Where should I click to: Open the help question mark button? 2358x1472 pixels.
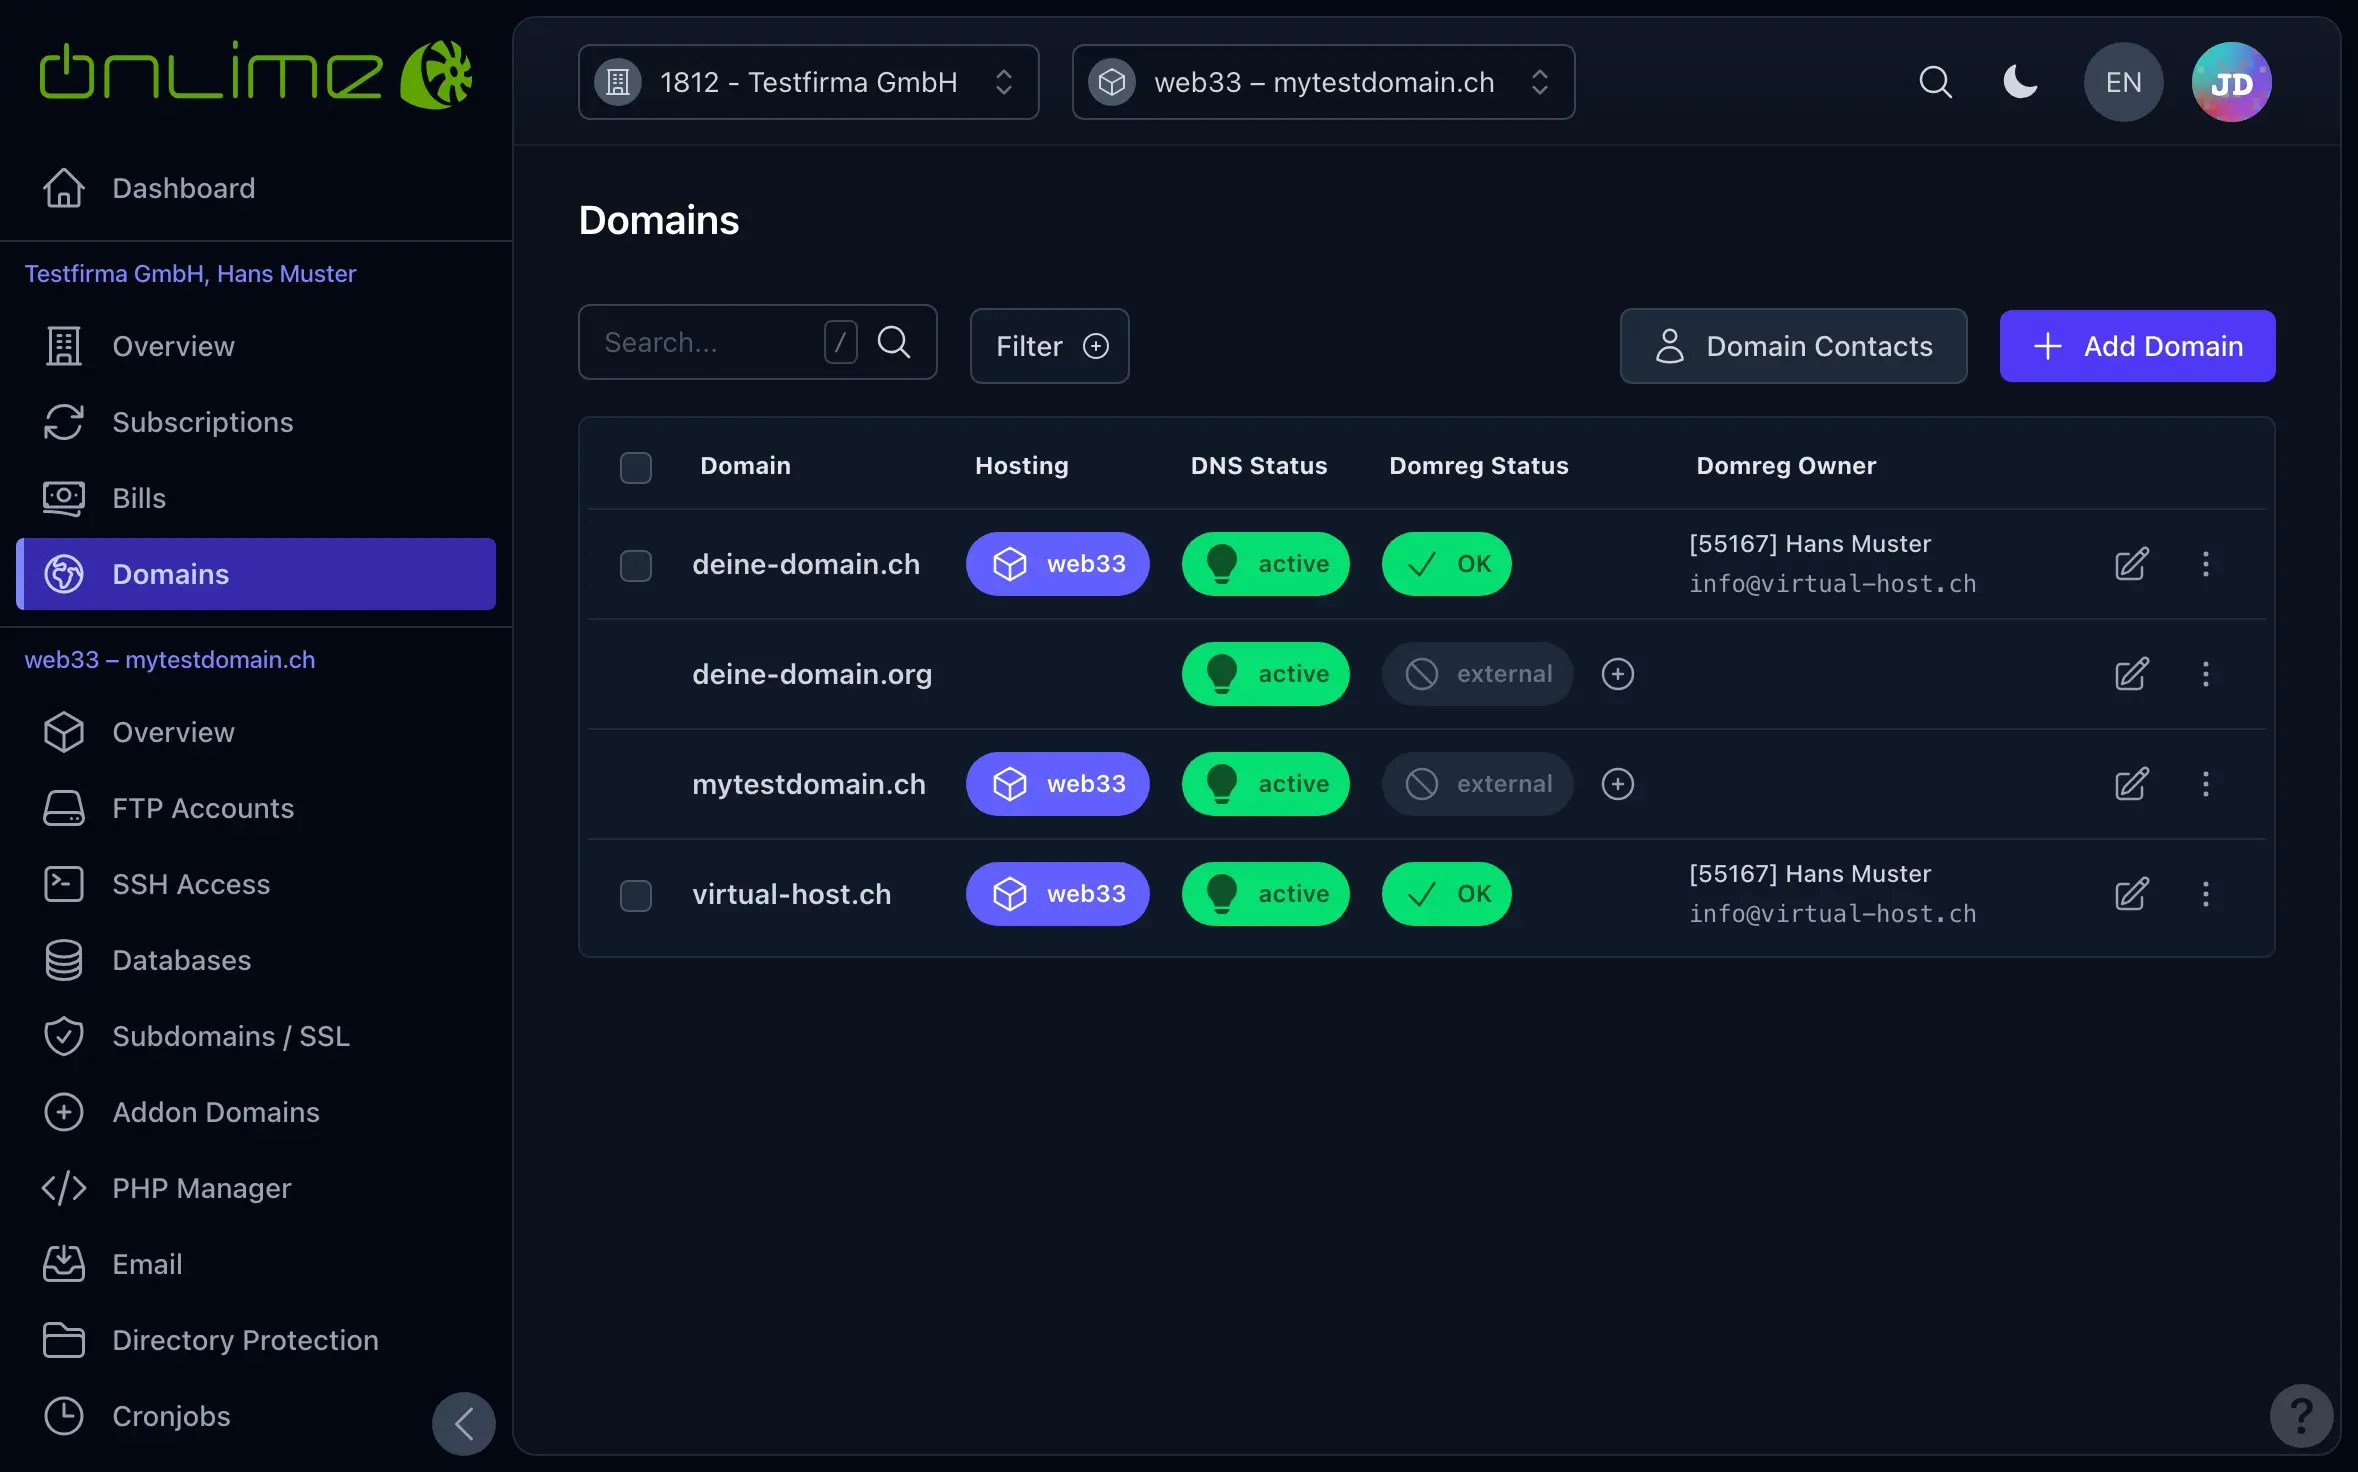[x=2301, y=1416]
